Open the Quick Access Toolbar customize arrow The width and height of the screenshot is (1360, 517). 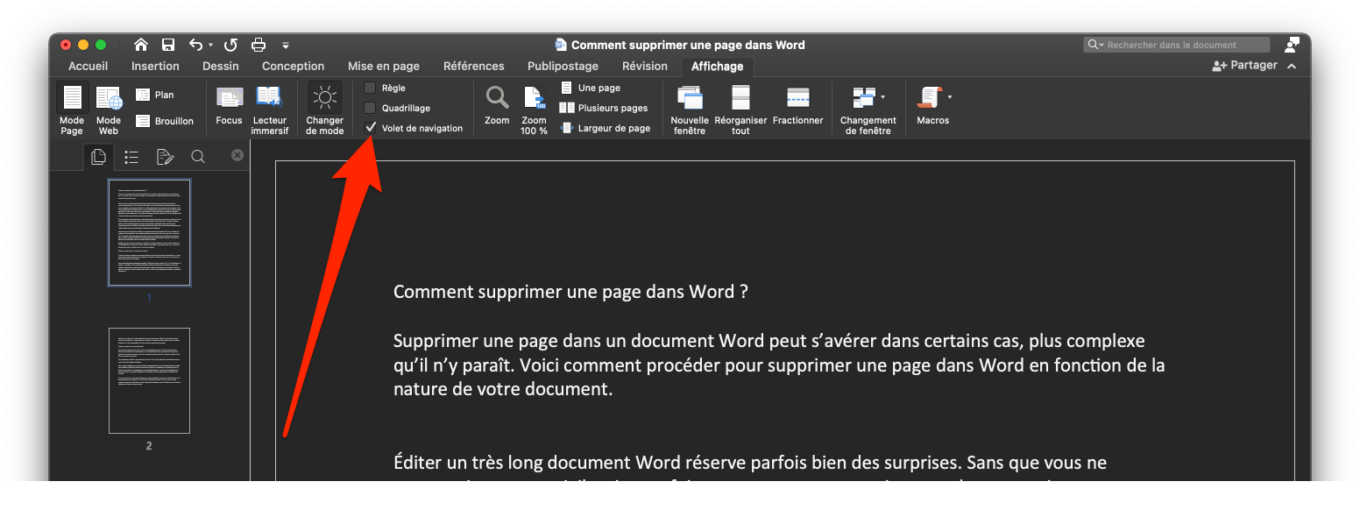coord(286,45)
